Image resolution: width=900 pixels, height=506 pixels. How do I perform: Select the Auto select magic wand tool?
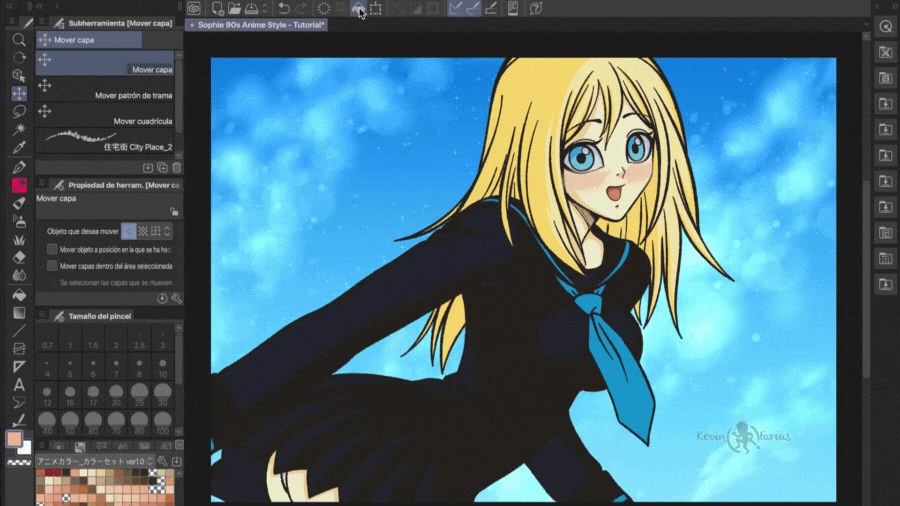tap(19, 129)
